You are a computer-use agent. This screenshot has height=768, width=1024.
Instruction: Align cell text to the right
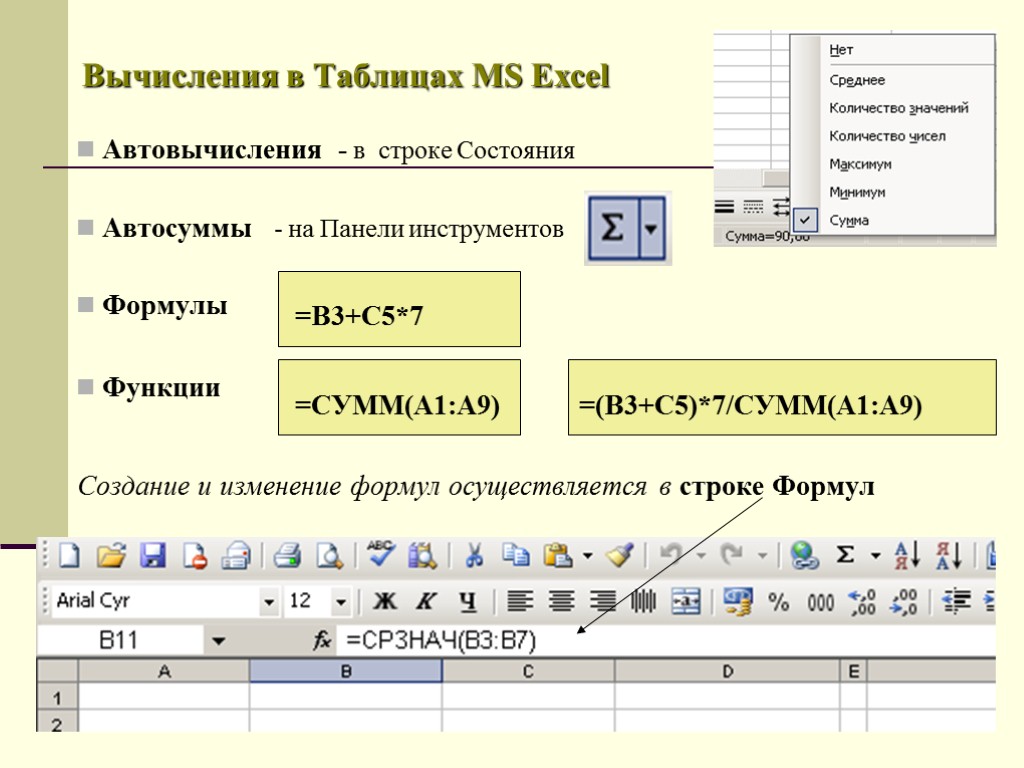603,601
